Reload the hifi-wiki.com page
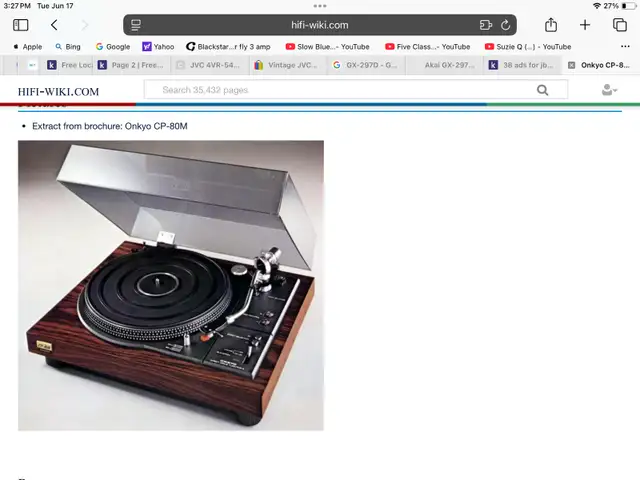 (x=505, y=25)
